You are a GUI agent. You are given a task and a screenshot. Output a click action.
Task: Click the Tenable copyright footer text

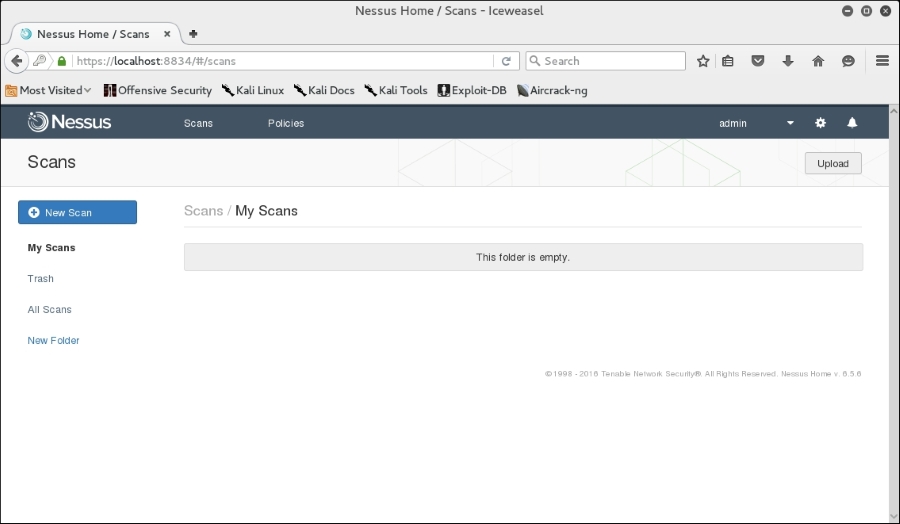click(x=703, y=374)
